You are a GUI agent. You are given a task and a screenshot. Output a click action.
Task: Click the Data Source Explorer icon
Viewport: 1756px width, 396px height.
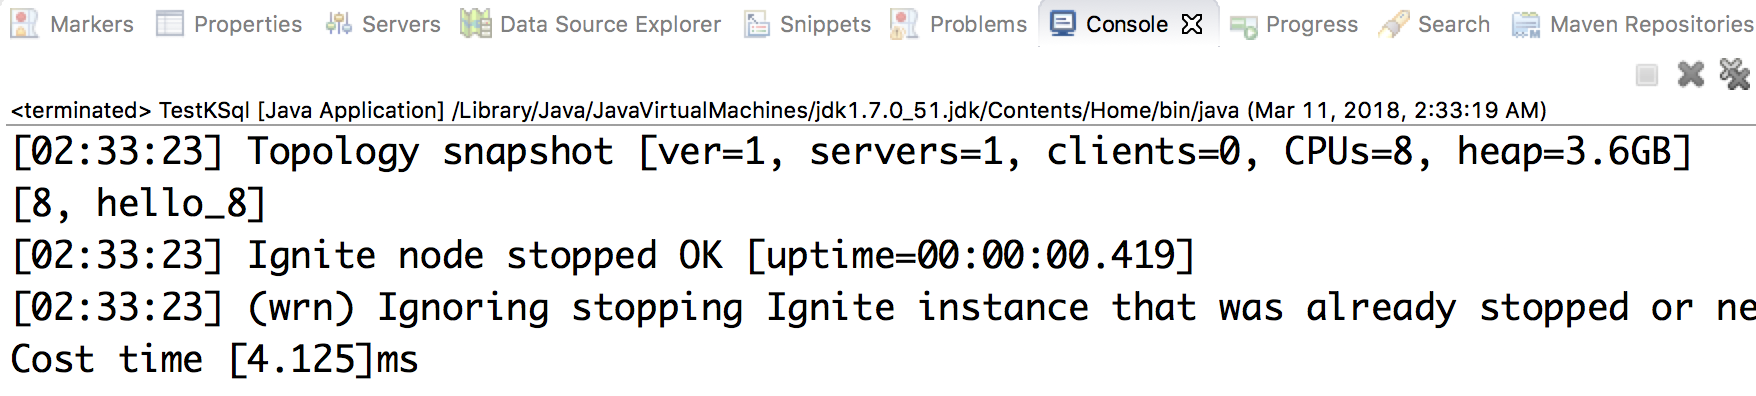475,24
